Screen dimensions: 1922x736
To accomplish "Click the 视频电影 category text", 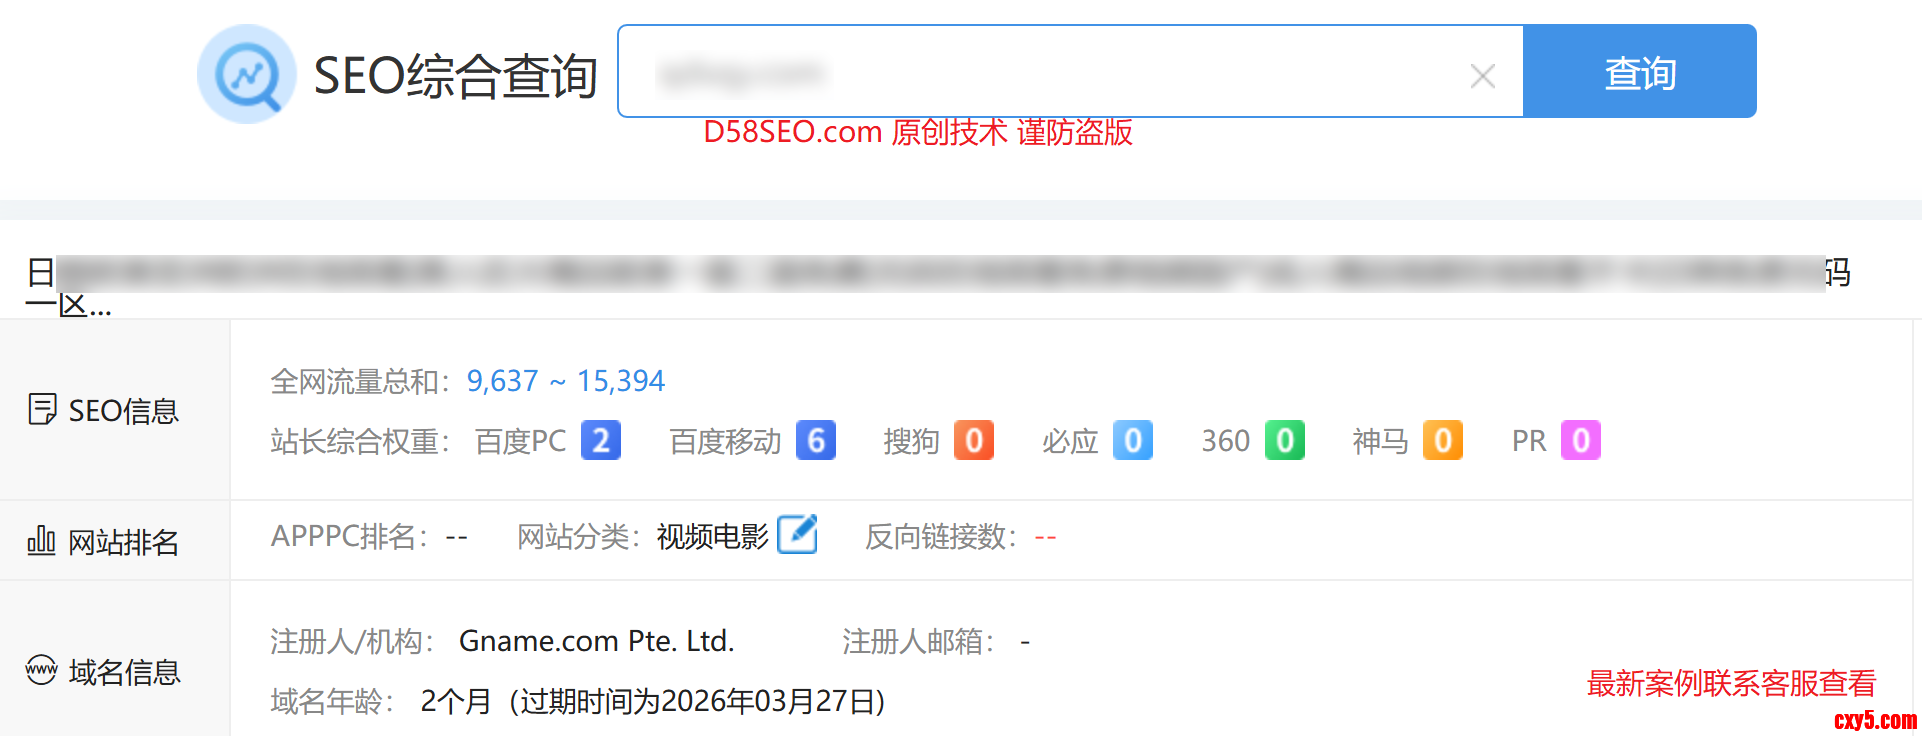I will pyautogui.click(x=712, y=537).
